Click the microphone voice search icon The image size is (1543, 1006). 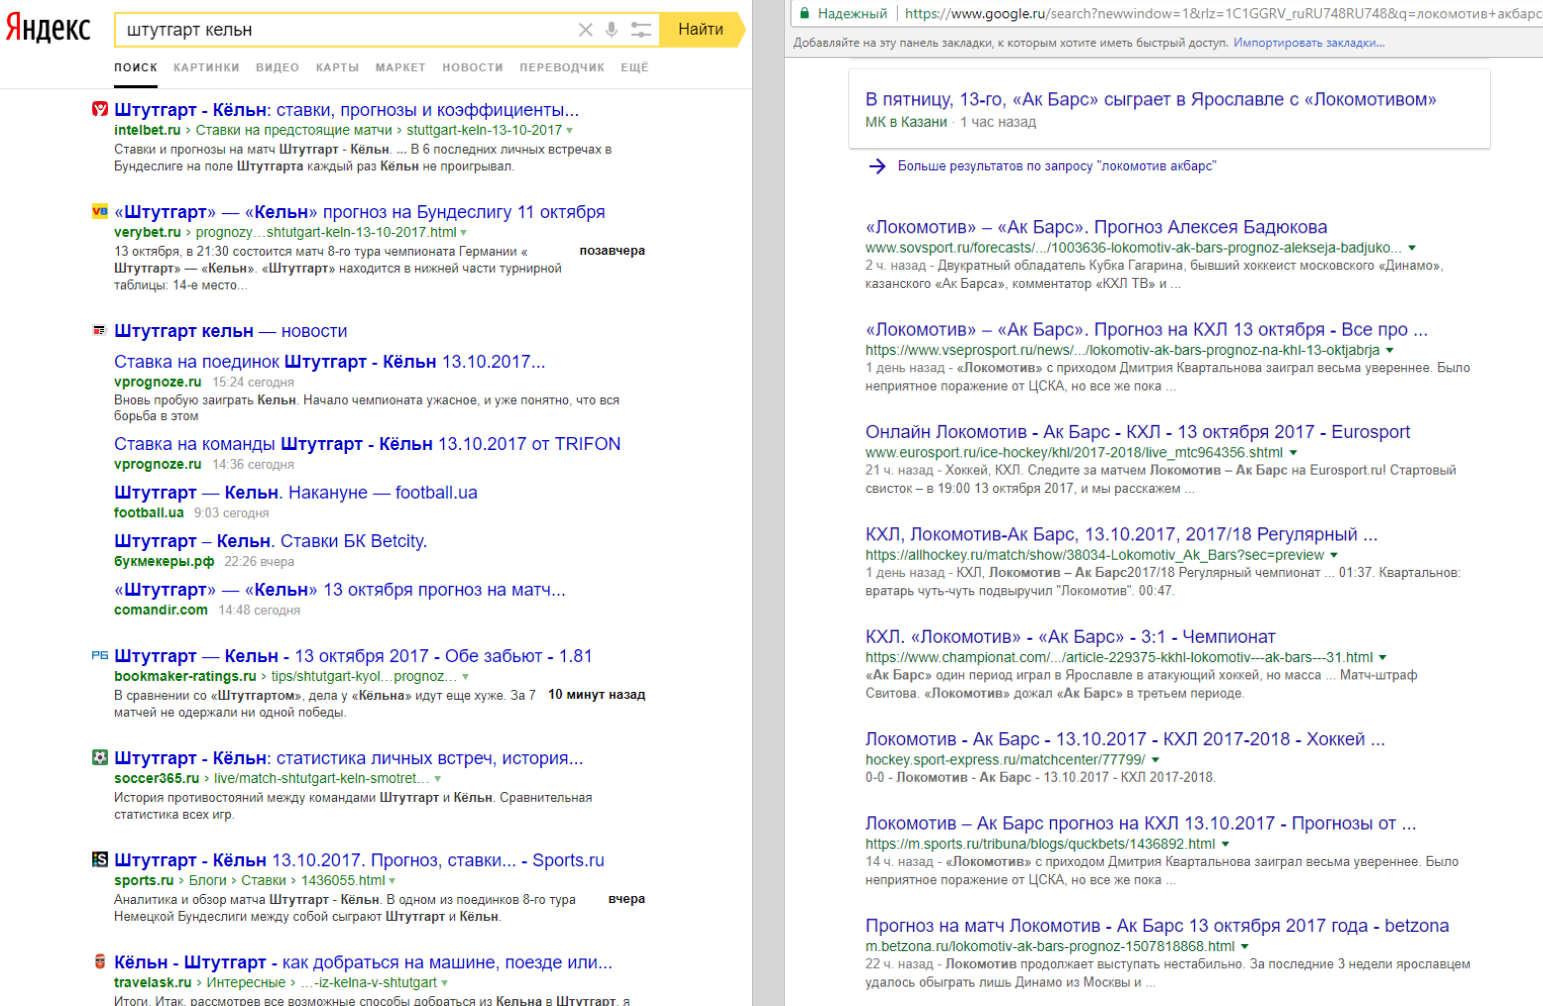point(612,29)
